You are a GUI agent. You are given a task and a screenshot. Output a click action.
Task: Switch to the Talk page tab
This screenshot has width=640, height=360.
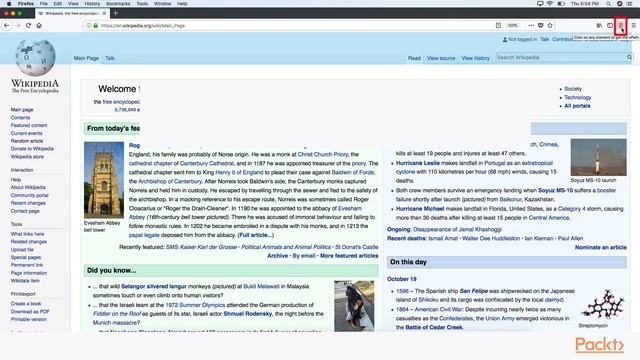110,58
